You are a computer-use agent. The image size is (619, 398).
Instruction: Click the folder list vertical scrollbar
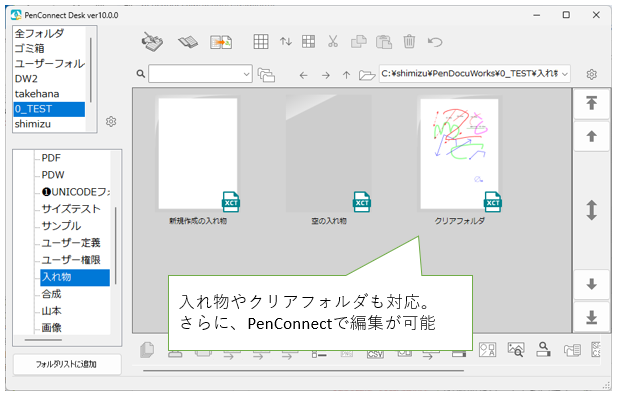[91, 70]
